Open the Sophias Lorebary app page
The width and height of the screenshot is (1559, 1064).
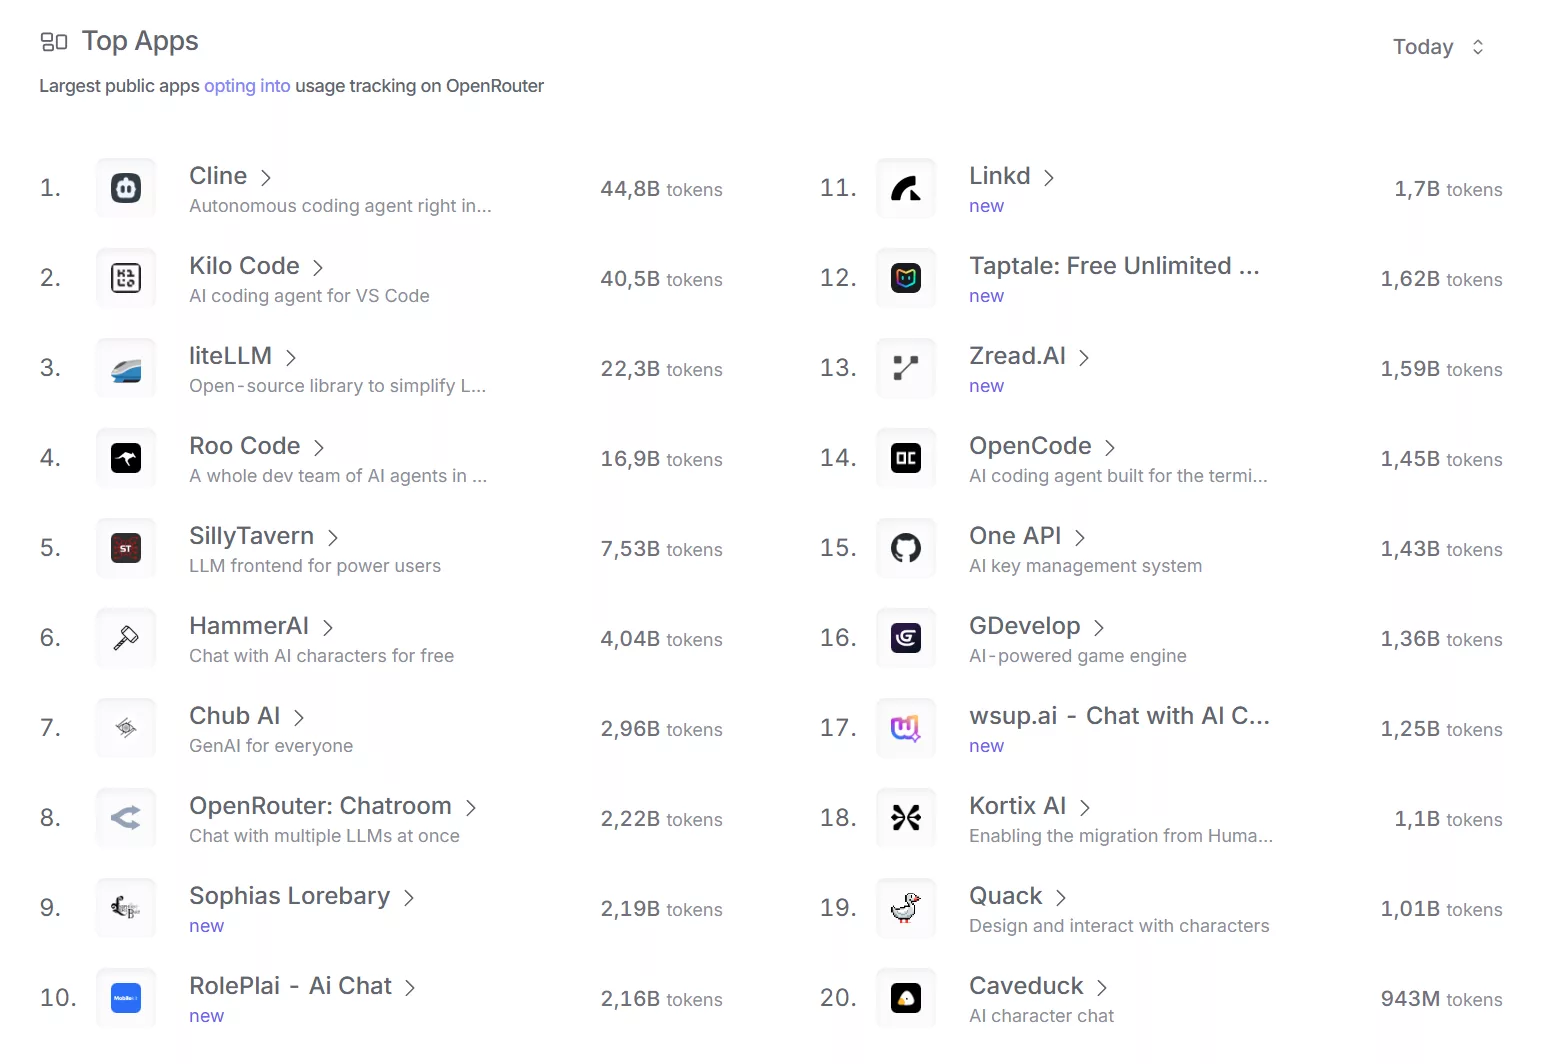click(x=289, y=896)
